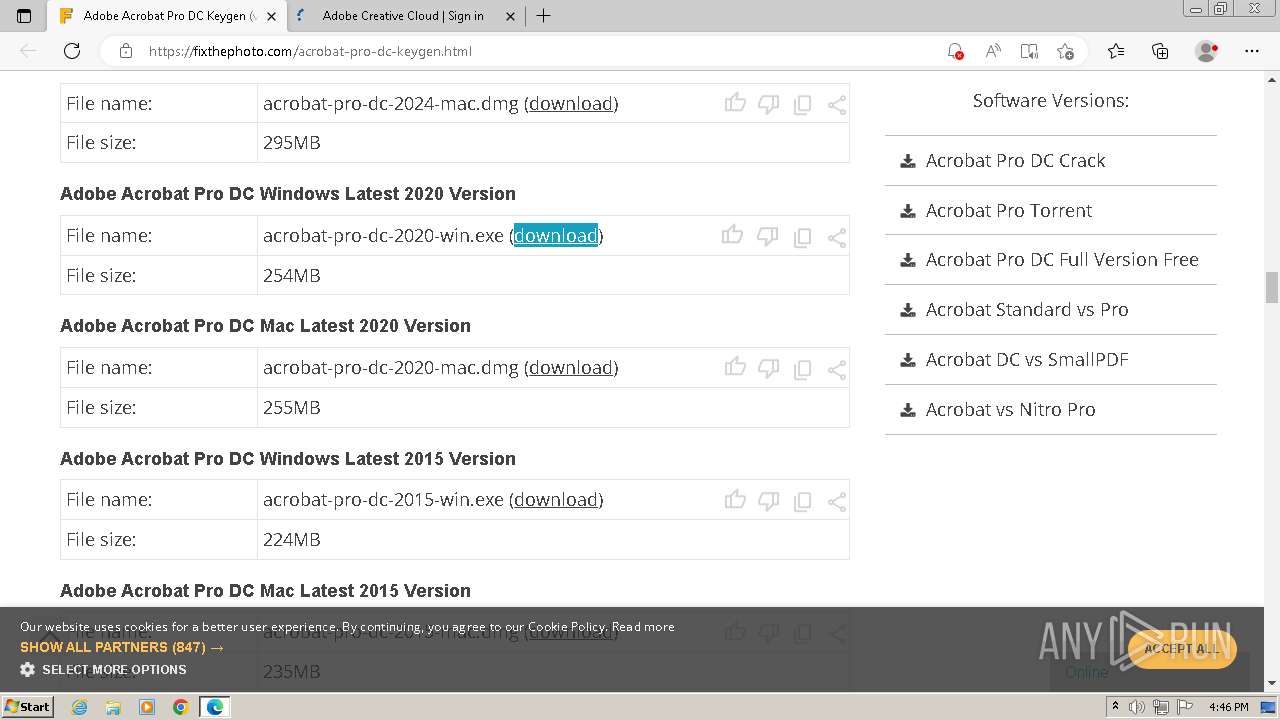Image resolution: width=1280 pixels, height=720 pixels.
Task: Accept all cookies button
Action: [1182, 648]
